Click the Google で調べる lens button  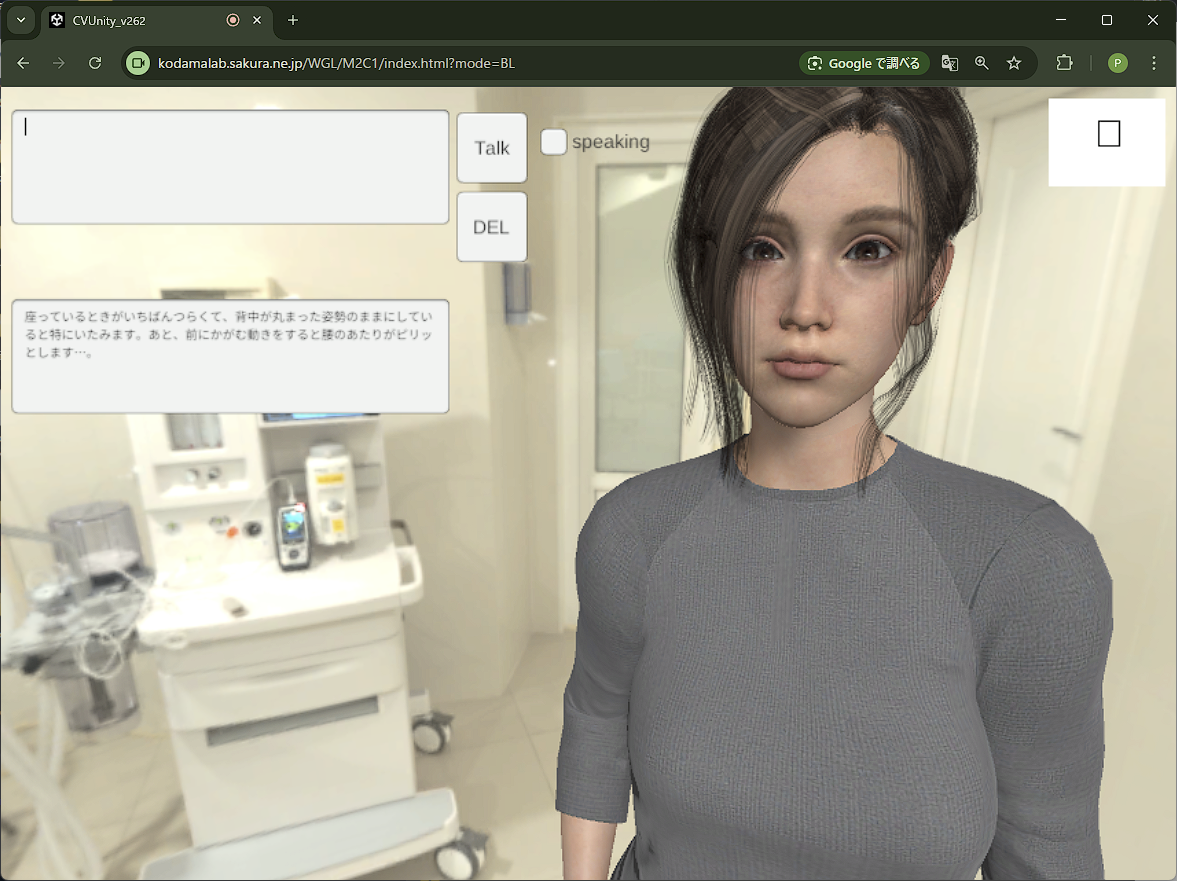(x=864, y=63)
